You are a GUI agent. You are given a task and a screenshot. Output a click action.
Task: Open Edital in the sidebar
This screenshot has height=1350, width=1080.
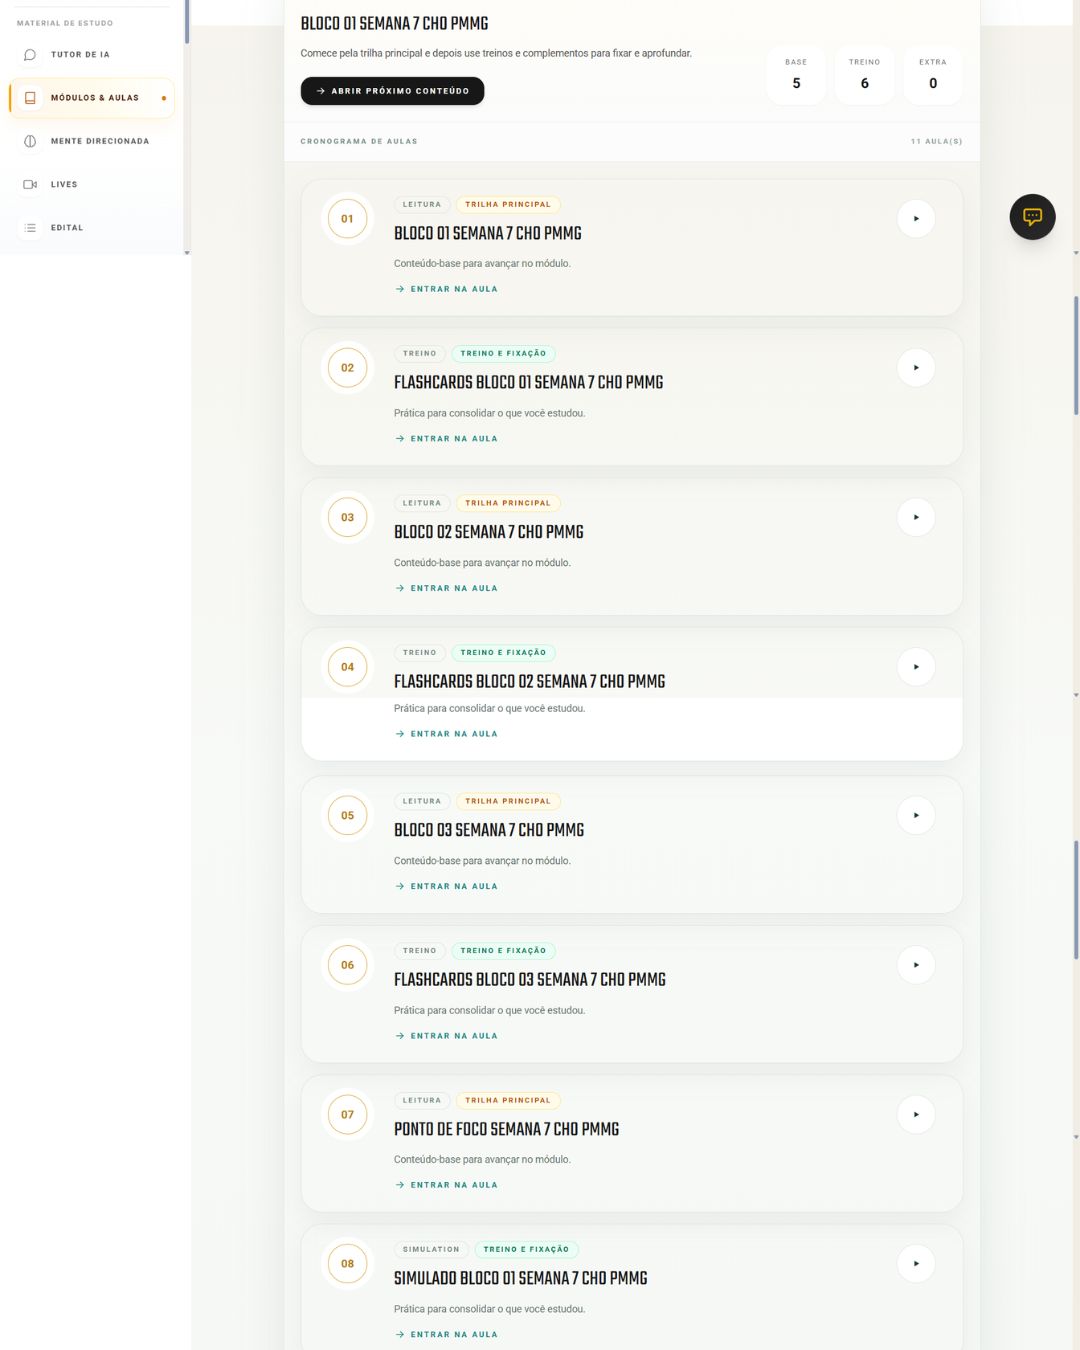[x=92, y=228]
